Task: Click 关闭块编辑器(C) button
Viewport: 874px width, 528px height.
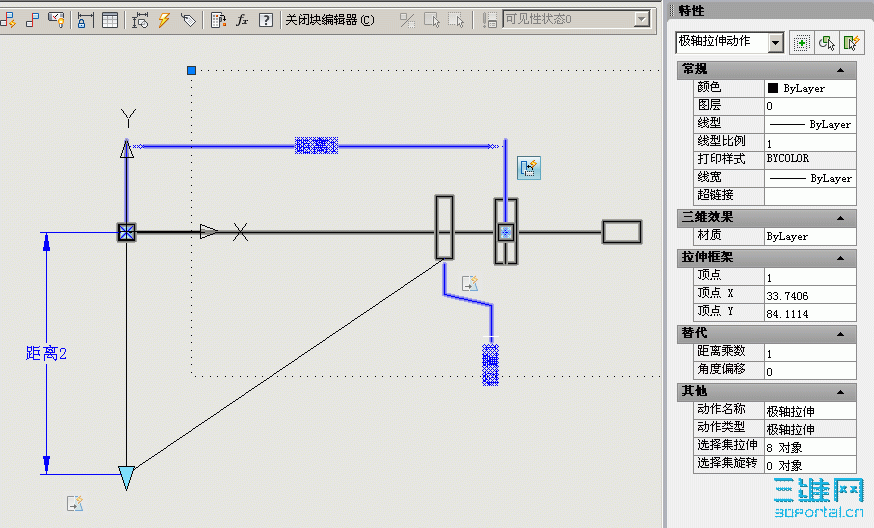Action: pyautogui.click(x=330, y=20)
